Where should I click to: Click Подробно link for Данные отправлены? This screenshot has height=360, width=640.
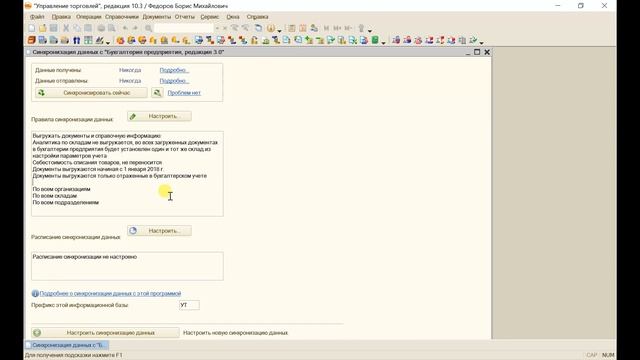tap(174, 81)
